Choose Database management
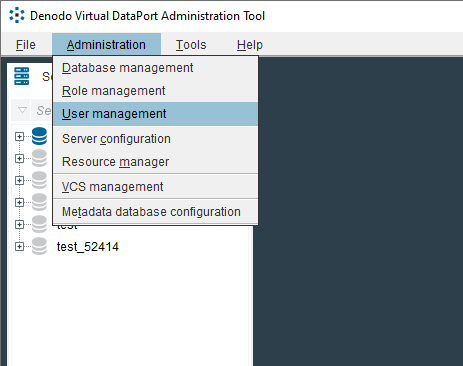463x366 pixels. tap(155, 68)
